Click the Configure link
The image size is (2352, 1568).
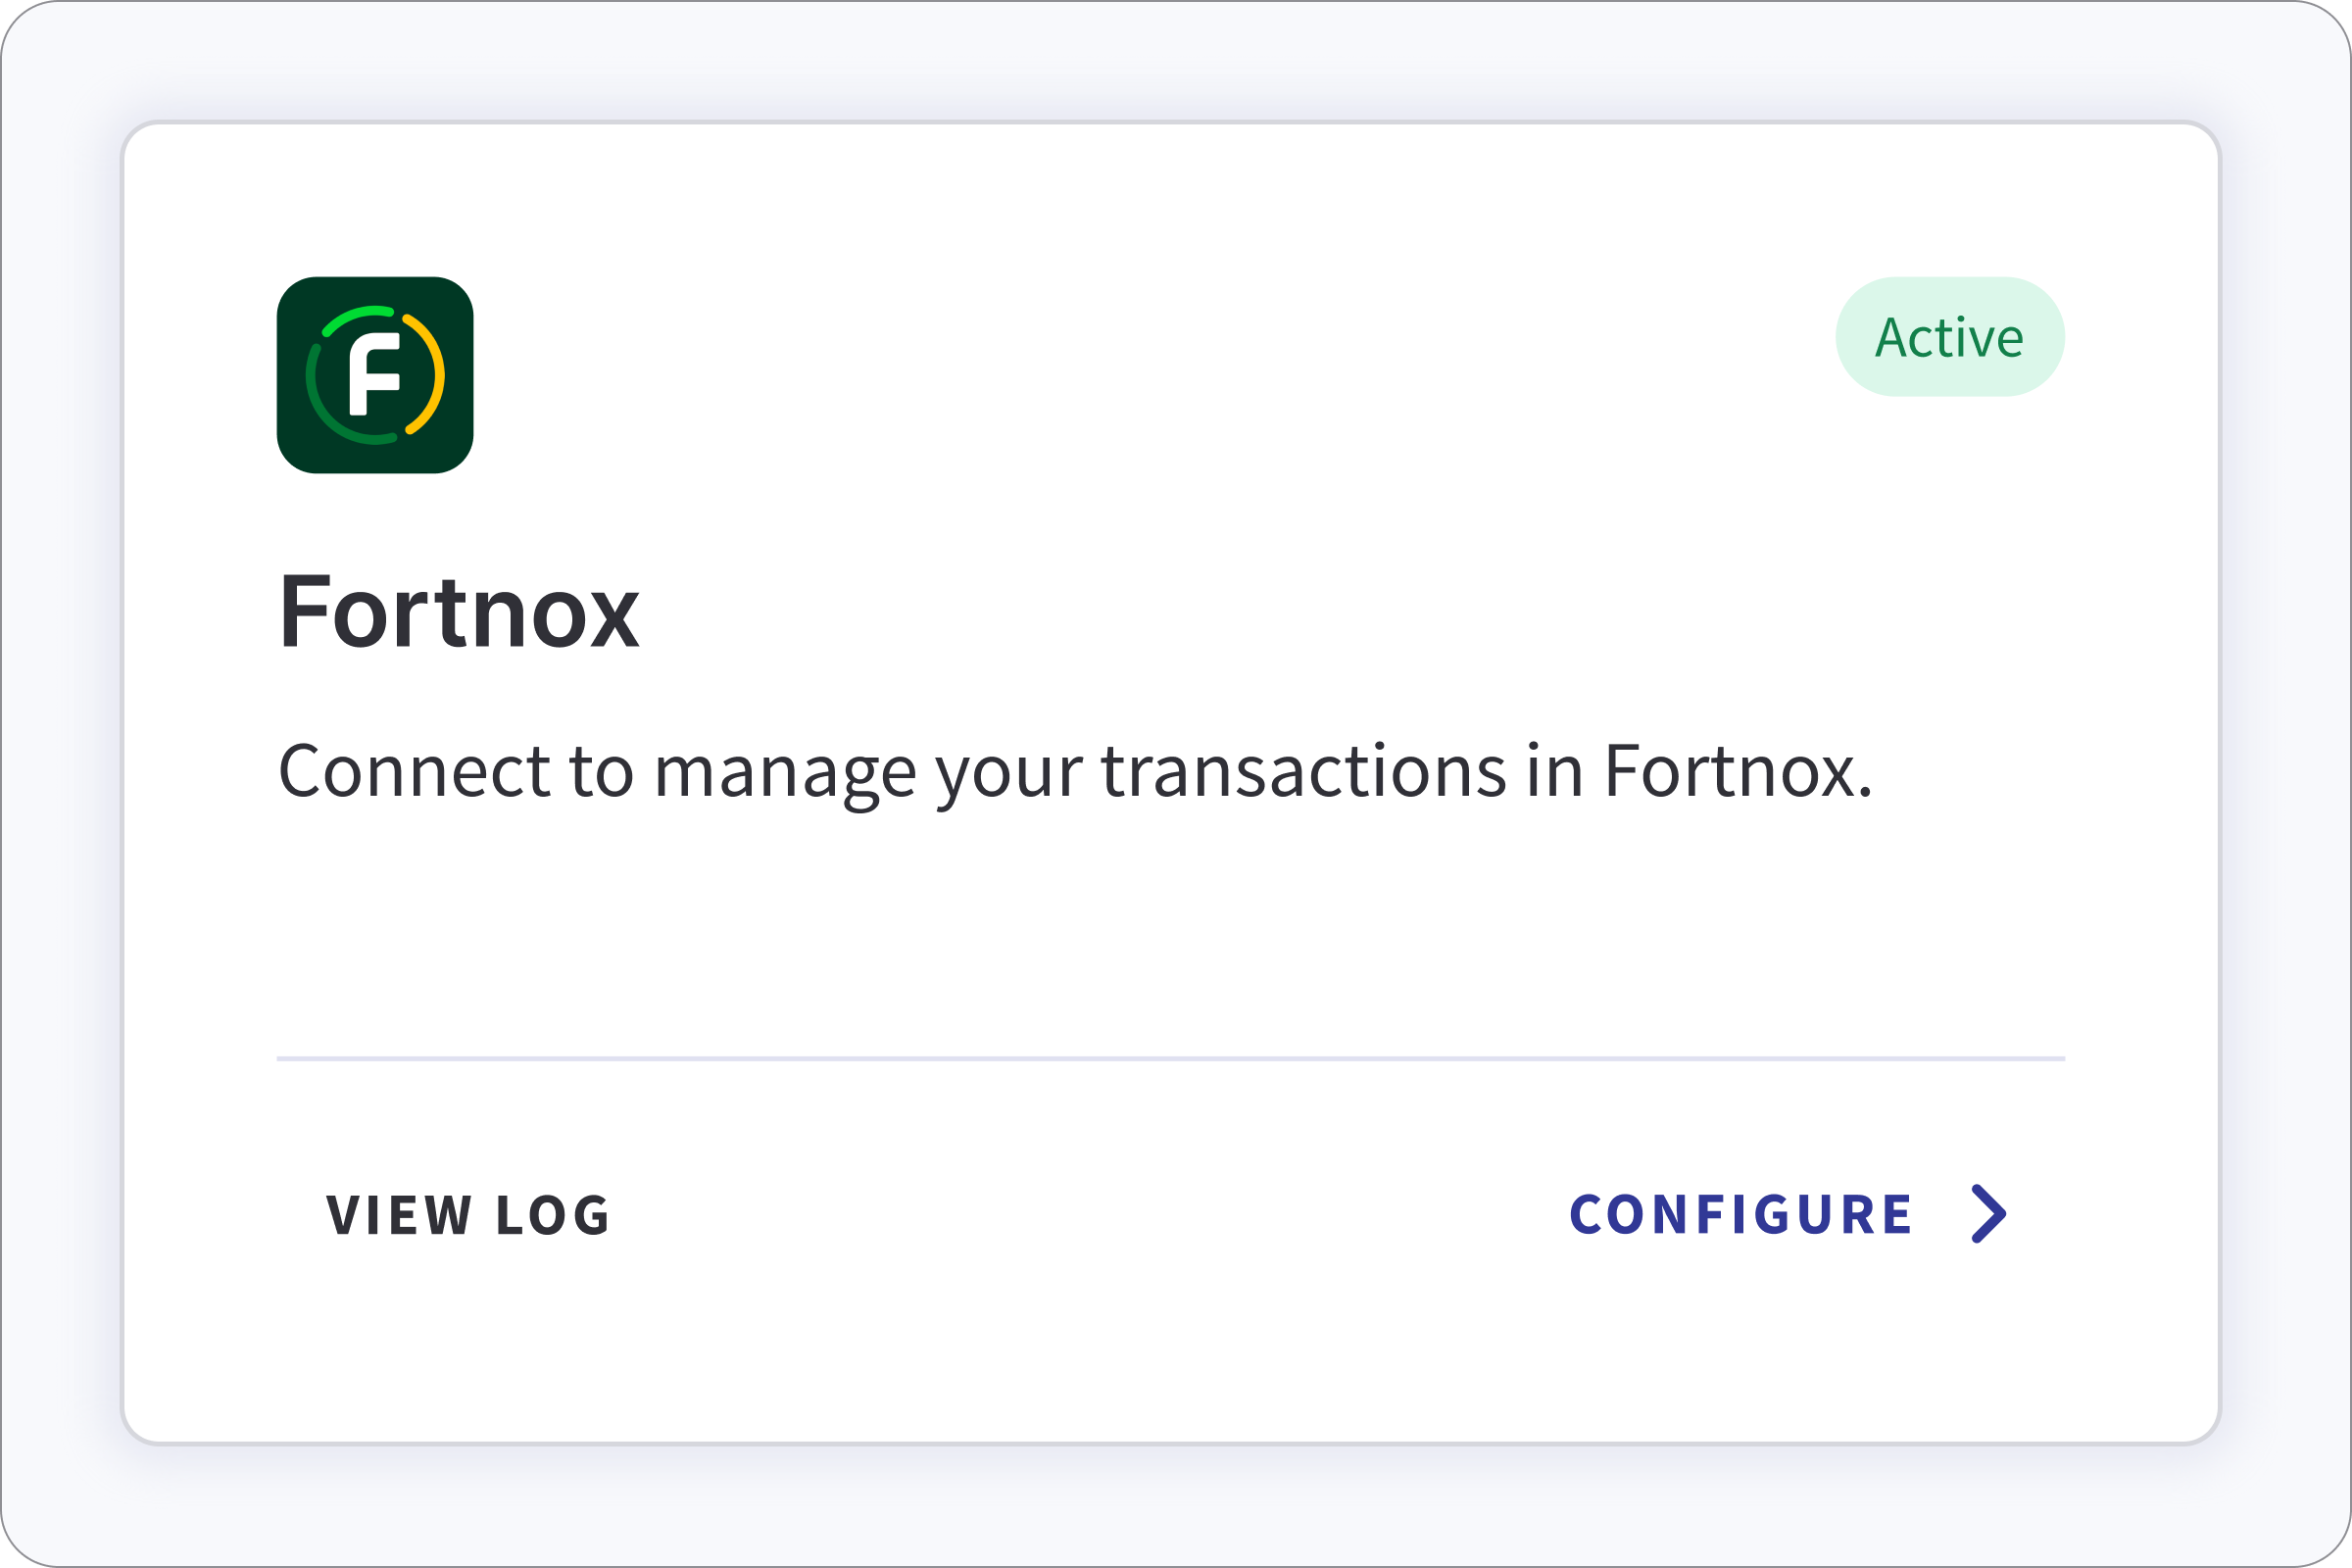click(1742, 1215)
